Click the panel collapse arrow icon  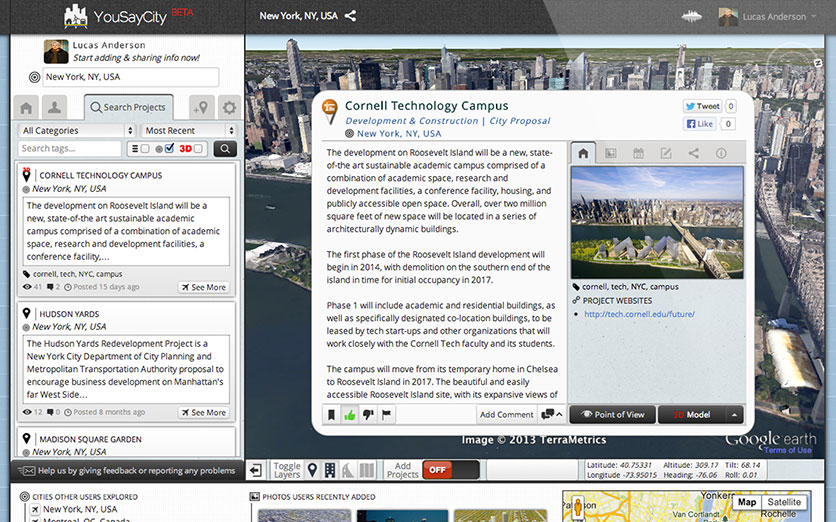pos(255,470)
